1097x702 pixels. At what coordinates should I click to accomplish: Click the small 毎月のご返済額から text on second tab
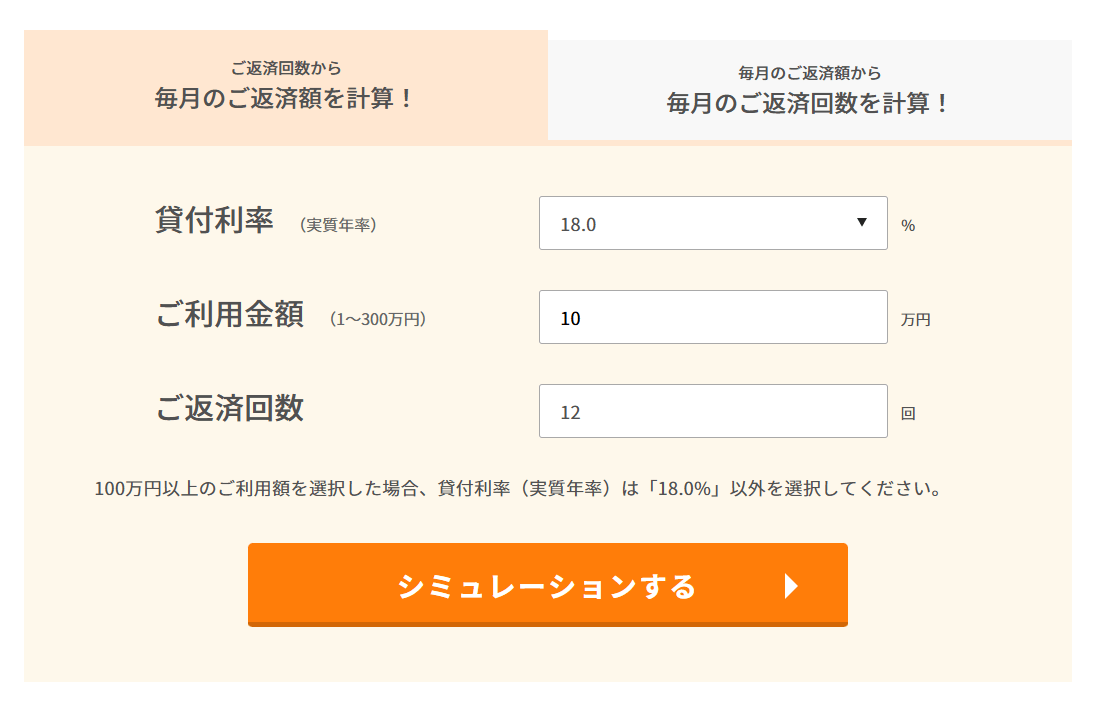click(809, 73)
